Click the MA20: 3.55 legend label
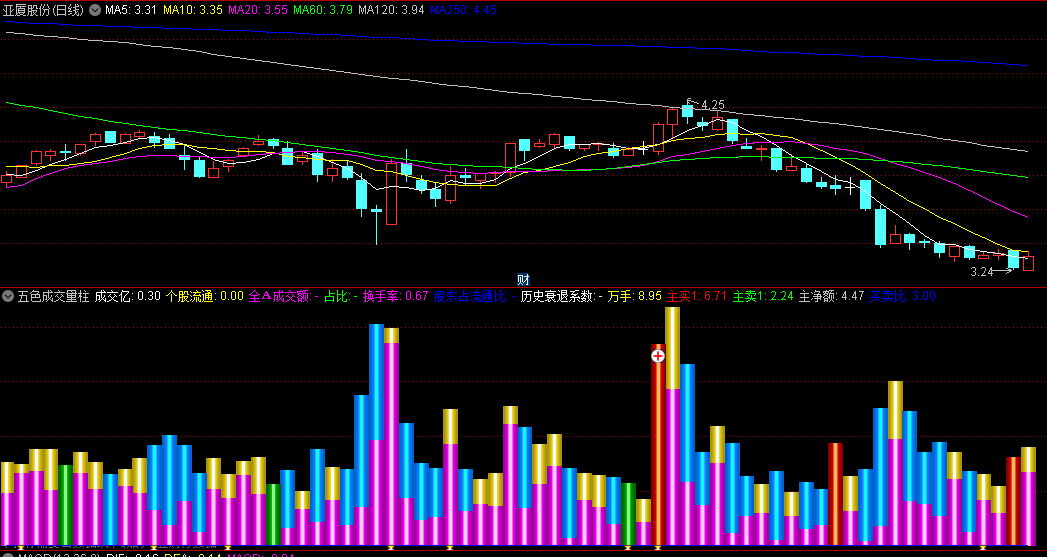 258,10
